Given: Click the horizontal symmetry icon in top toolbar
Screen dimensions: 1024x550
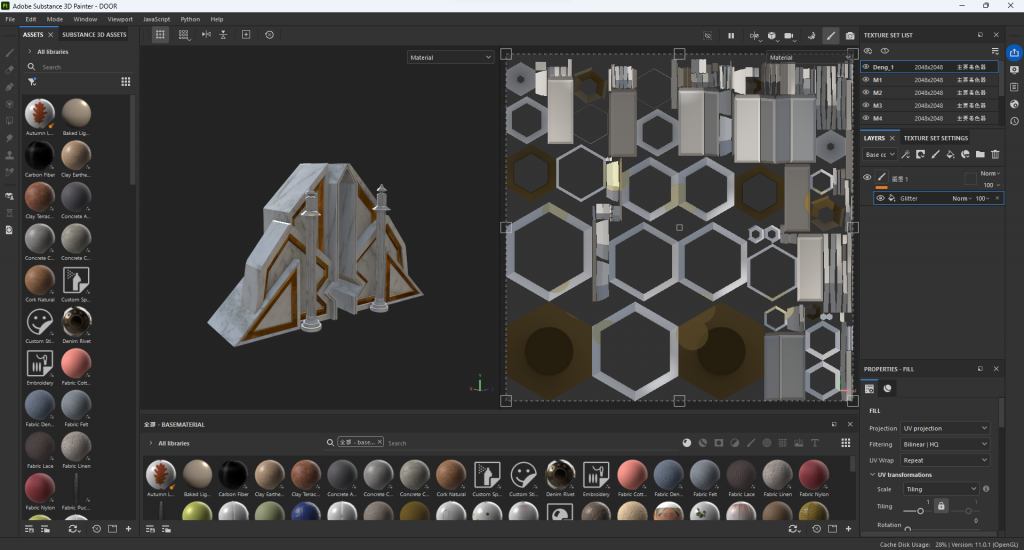Looking at the screenshot, I should [x=207, y=35].
